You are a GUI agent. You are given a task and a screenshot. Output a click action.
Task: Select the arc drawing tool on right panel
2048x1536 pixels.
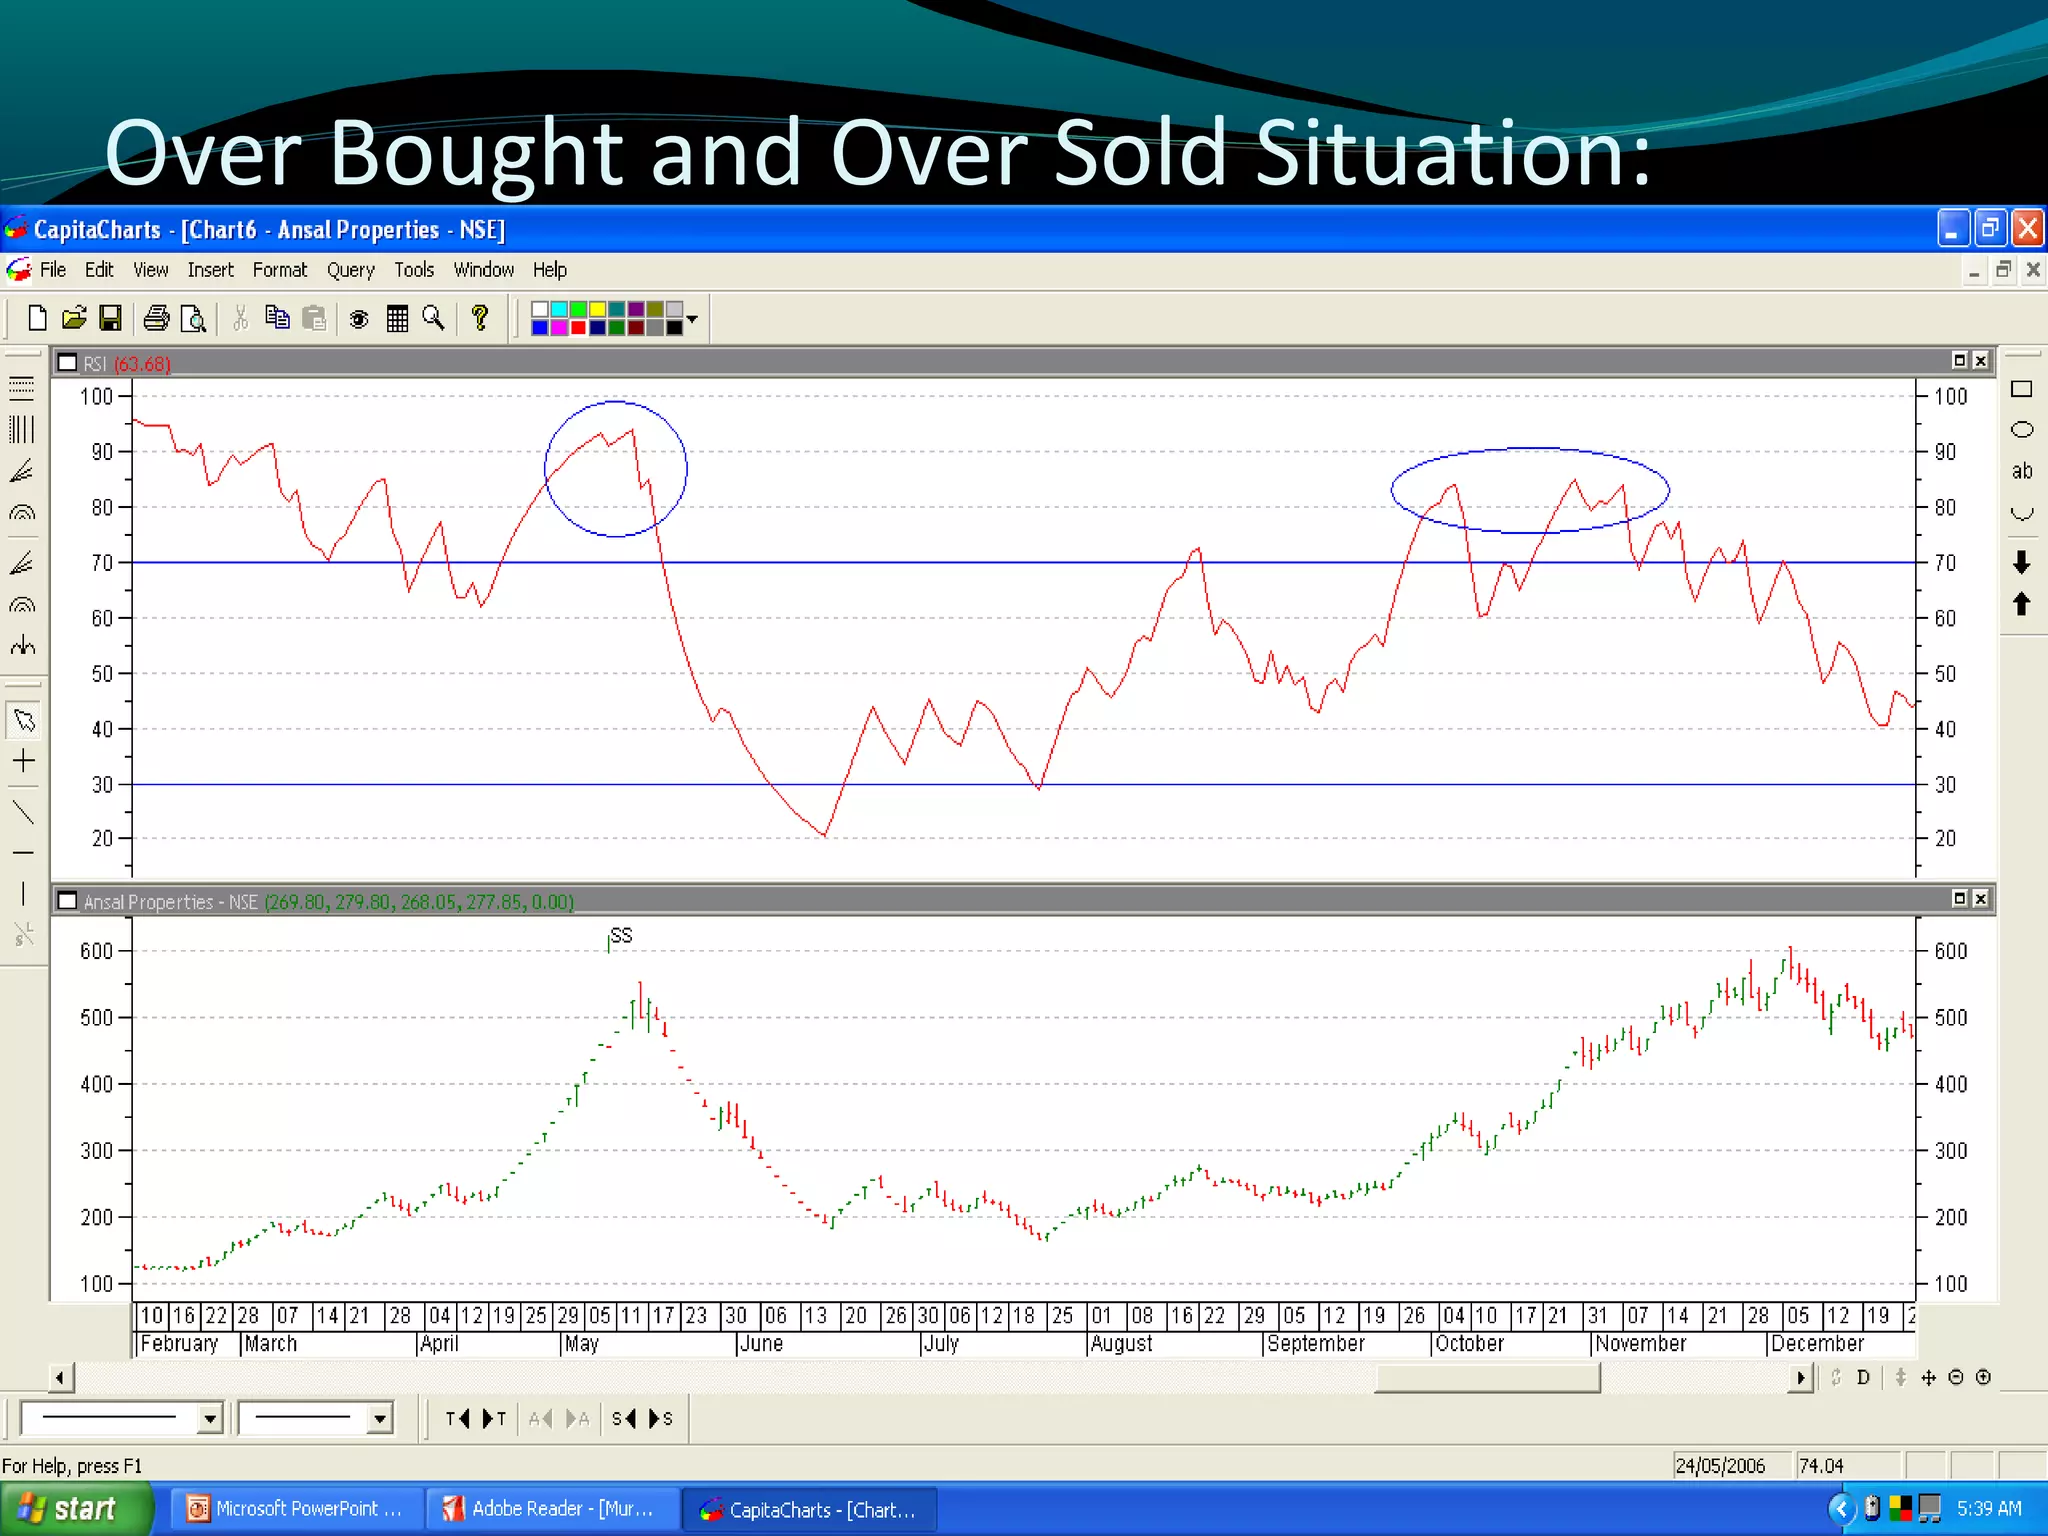[2021, 514]
